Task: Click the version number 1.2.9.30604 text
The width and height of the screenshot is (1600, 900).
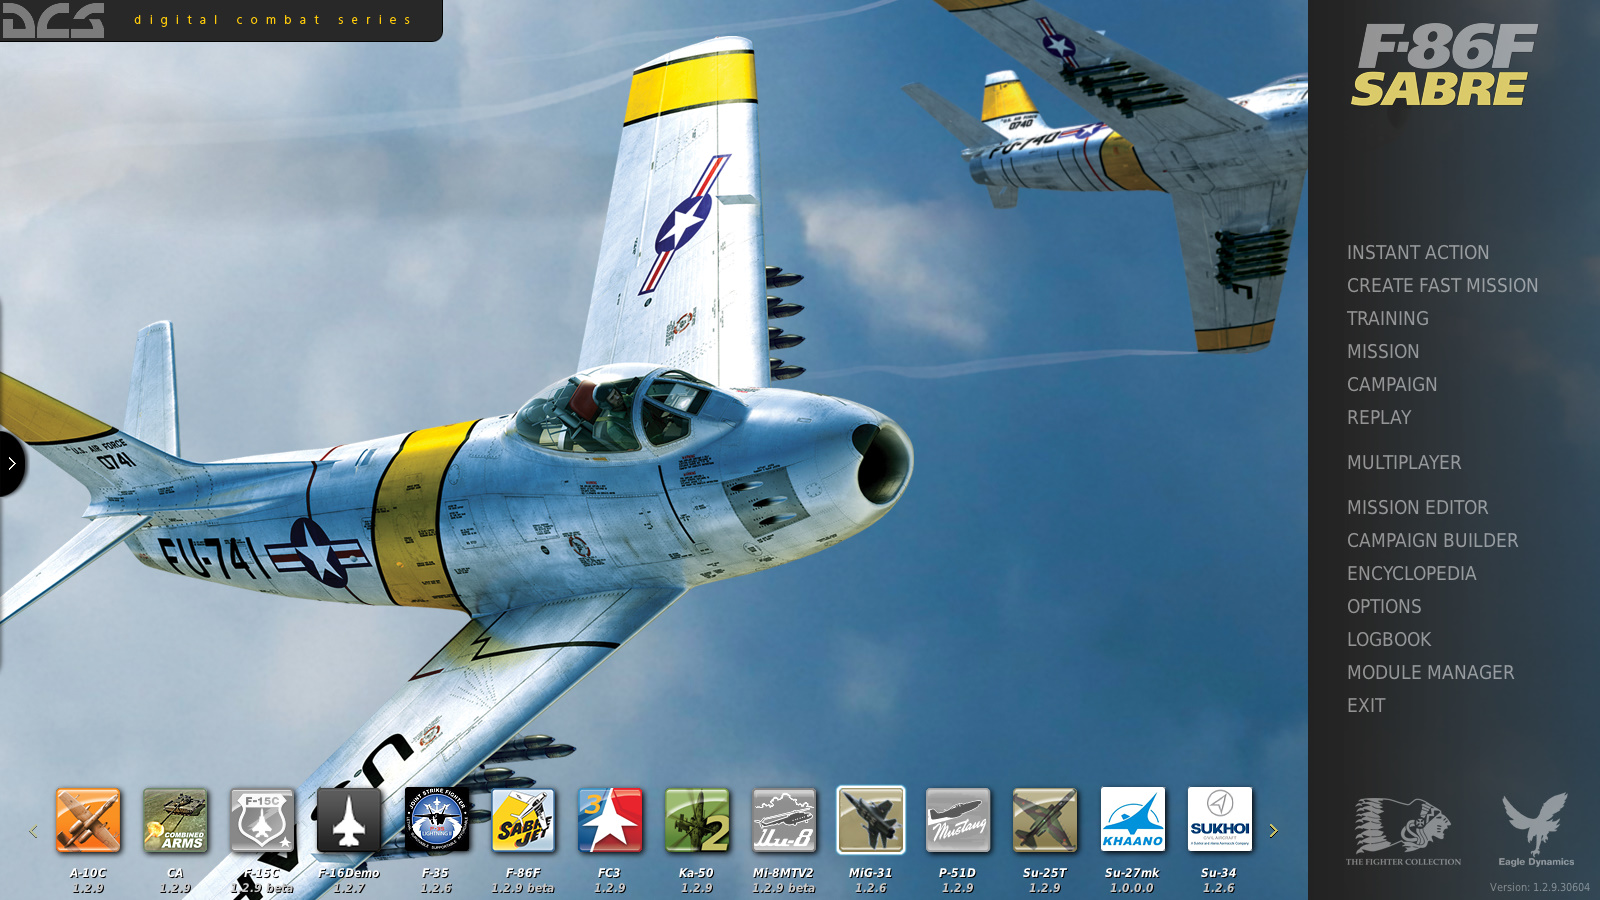Action: click(x=1539, y=887)
